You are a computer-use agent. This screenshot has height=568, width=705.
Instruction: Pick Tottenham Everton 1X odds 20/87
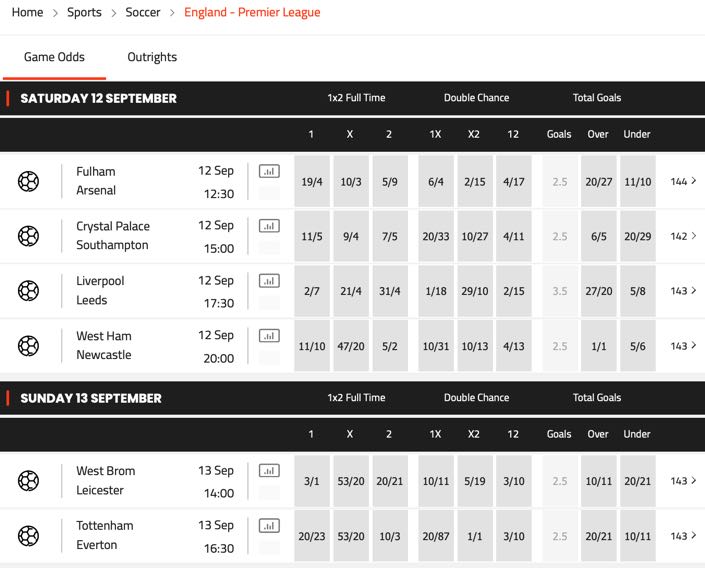click(x=436, y=536)
